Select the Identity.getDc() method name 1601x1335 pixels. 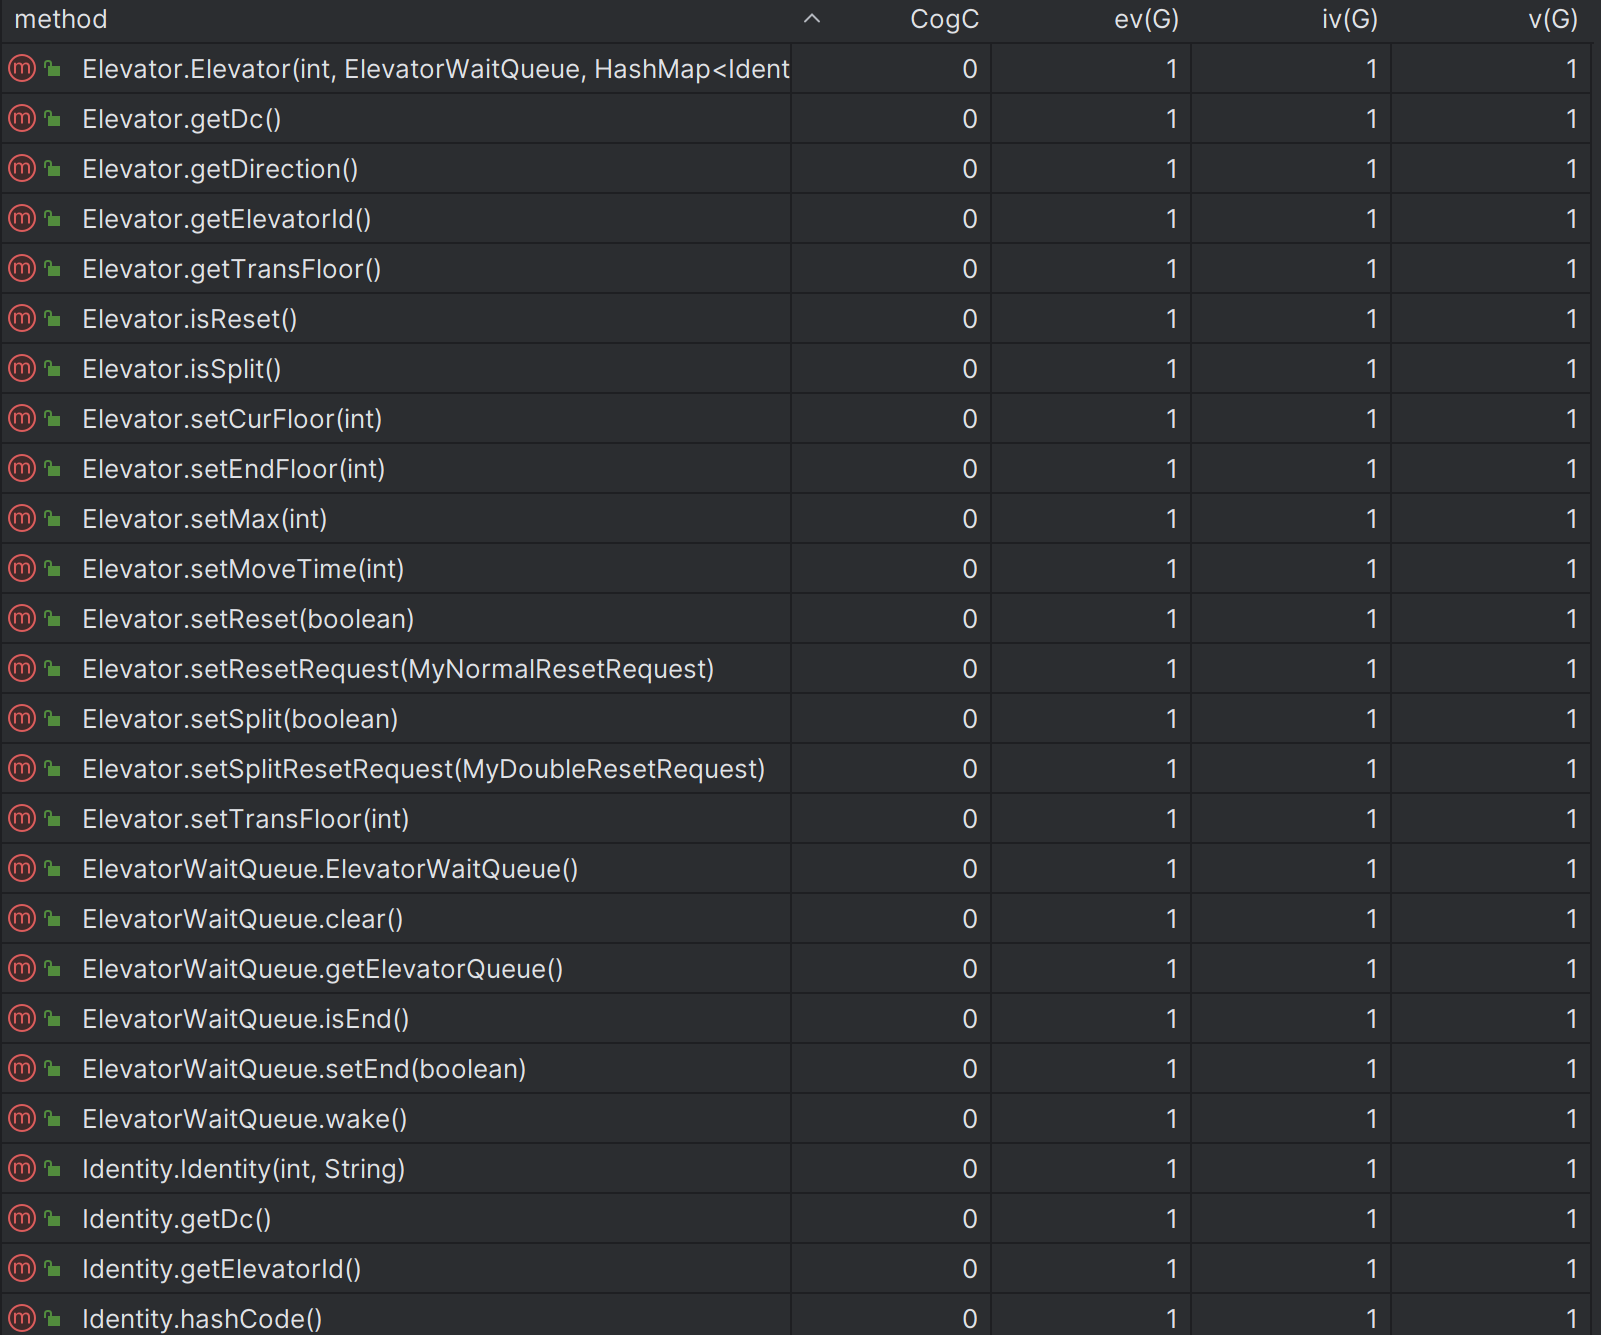(x=176, y=1219)
